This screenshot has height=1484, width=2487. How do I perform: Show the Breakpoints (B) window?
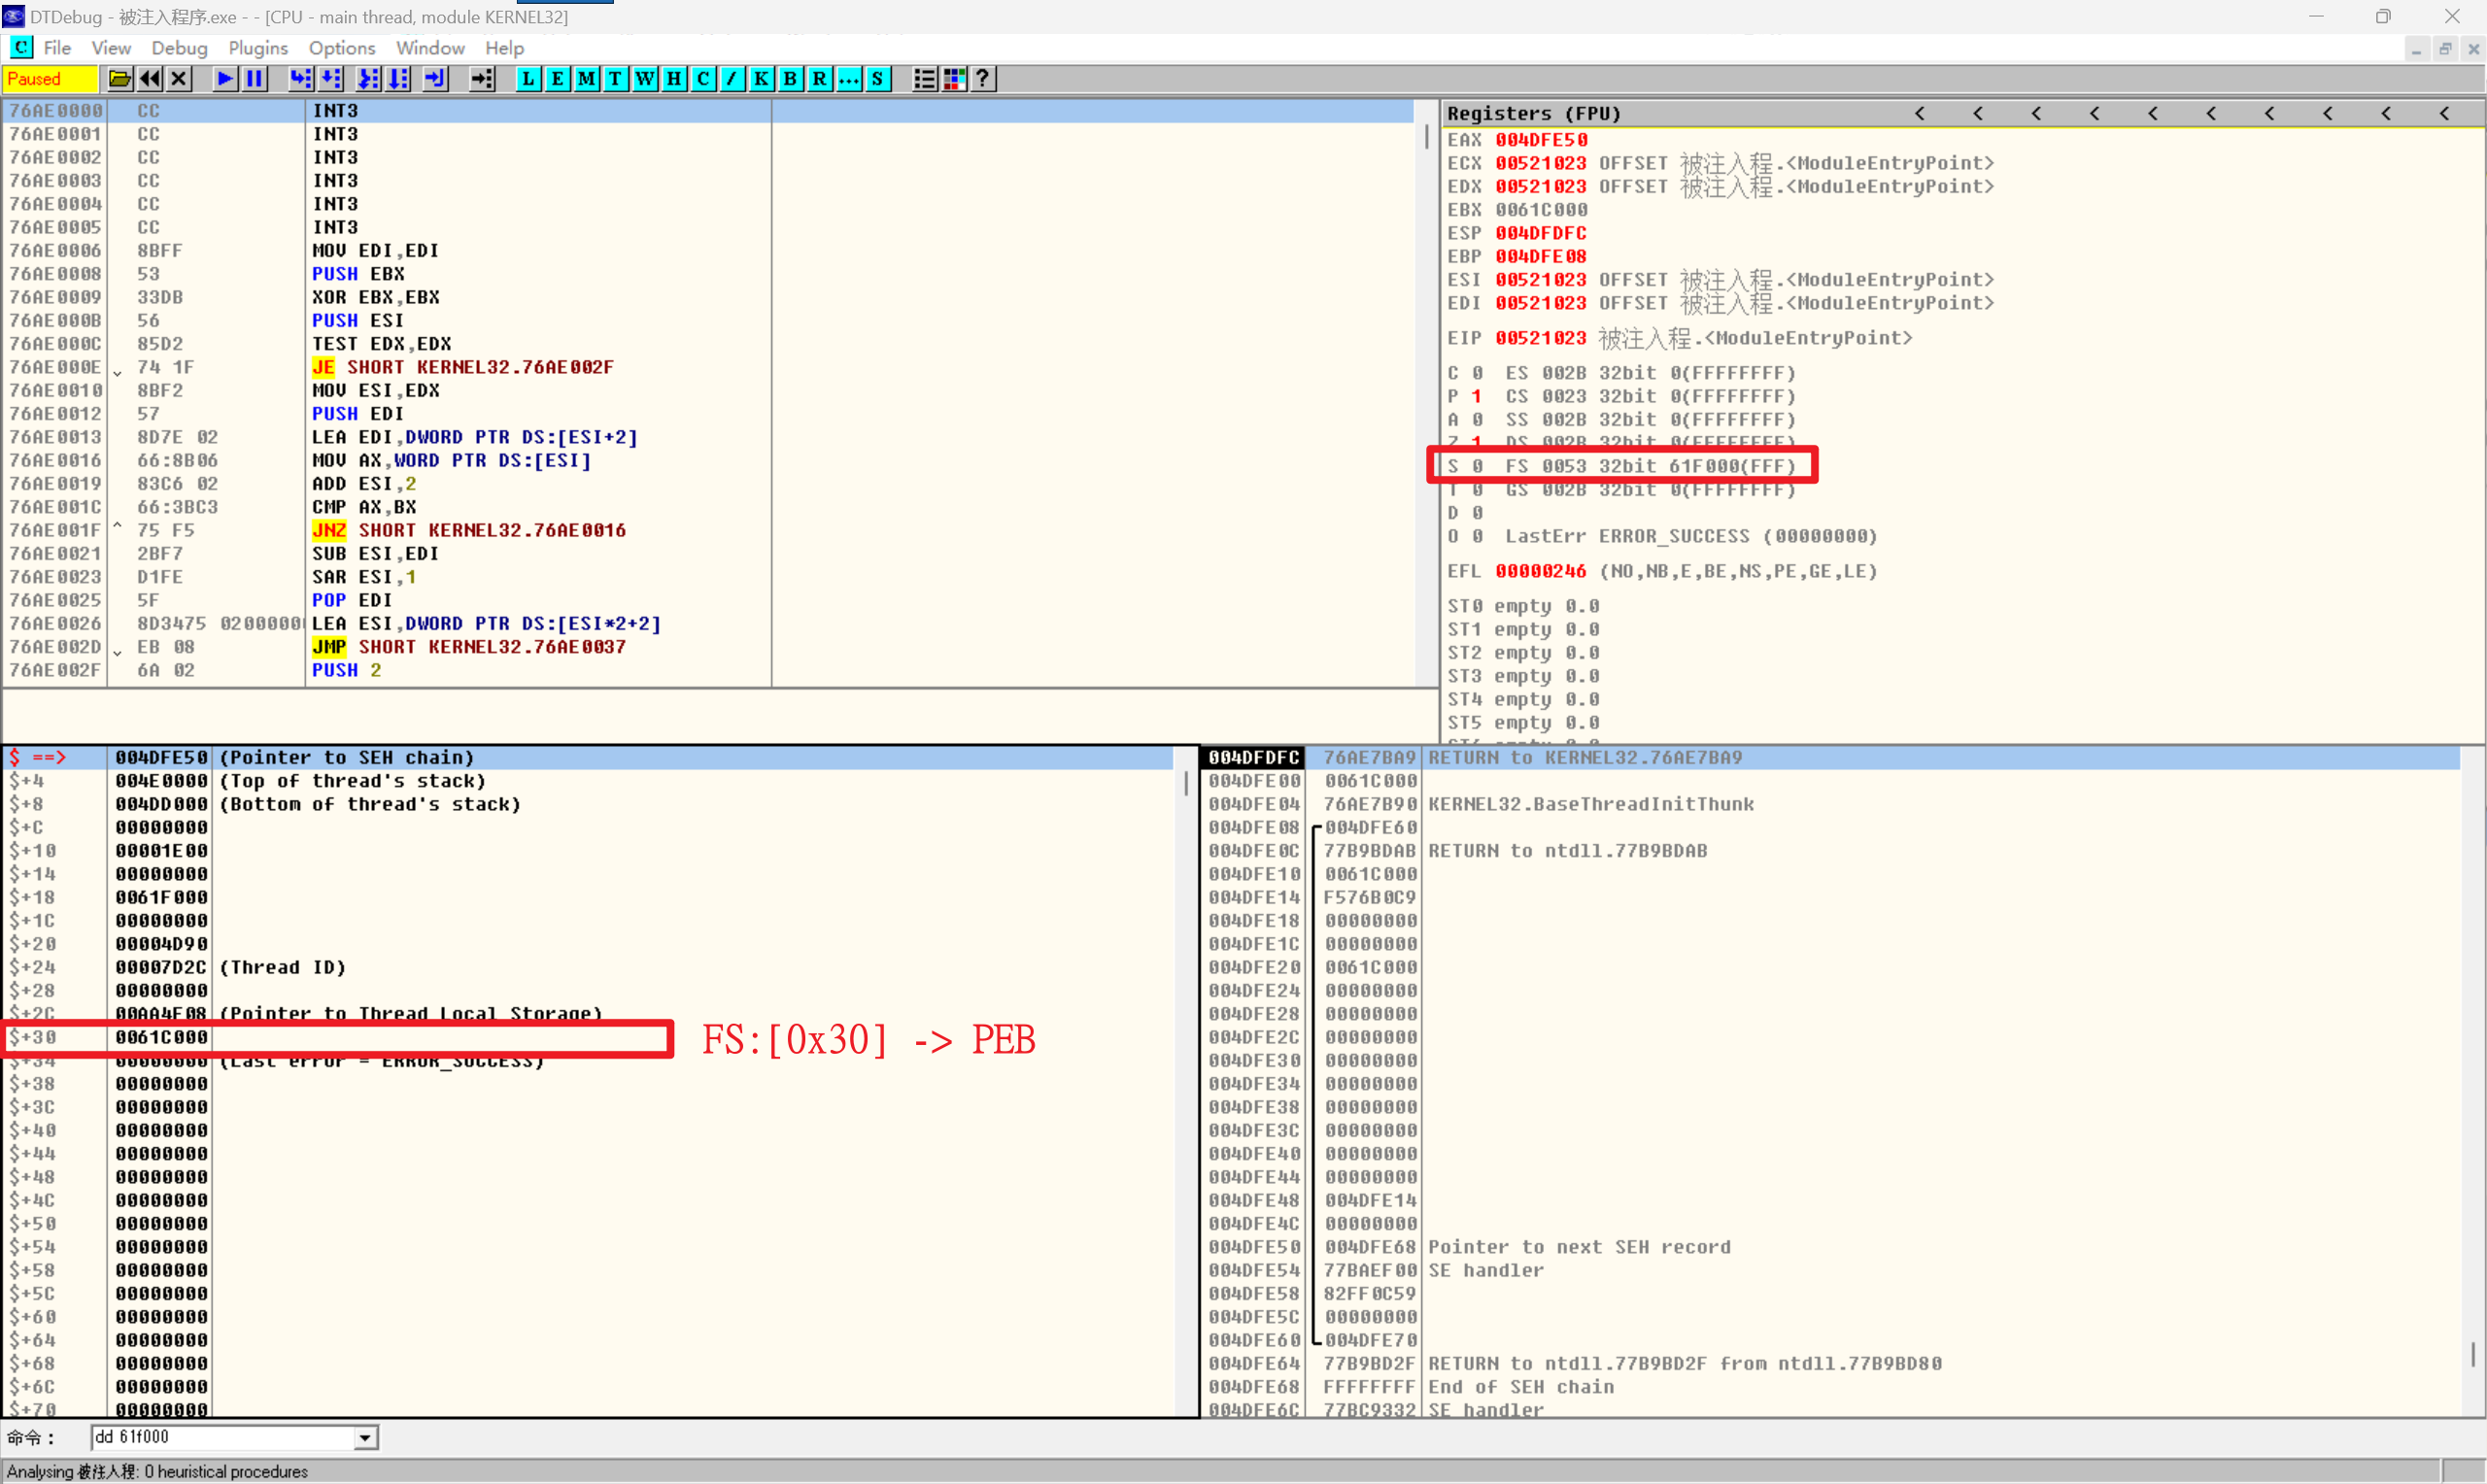790,79
